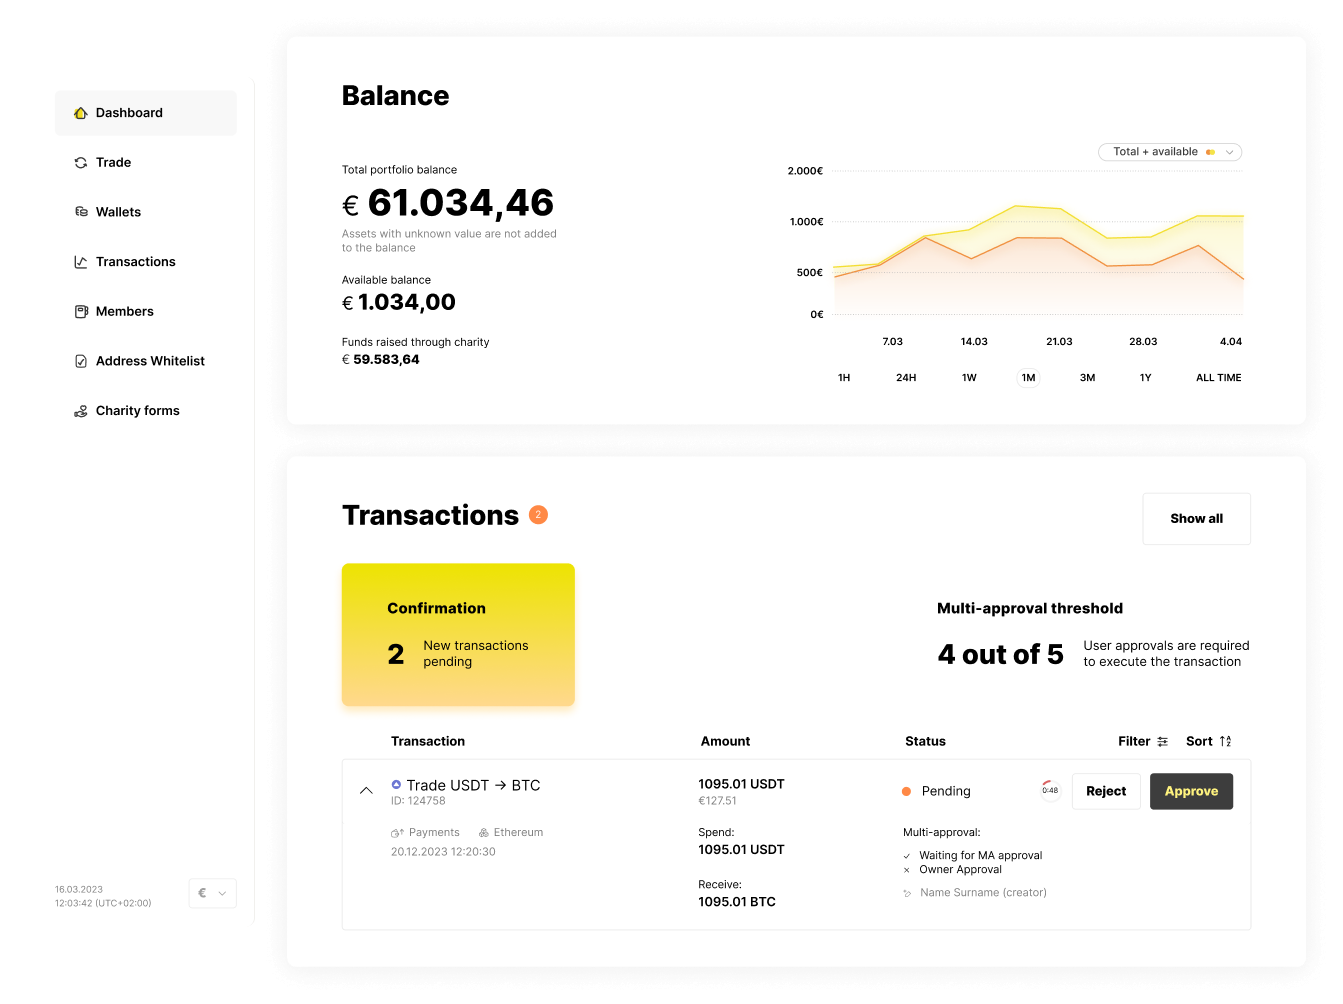
Task: Open the currency selector near the clock
Action: 212,893
